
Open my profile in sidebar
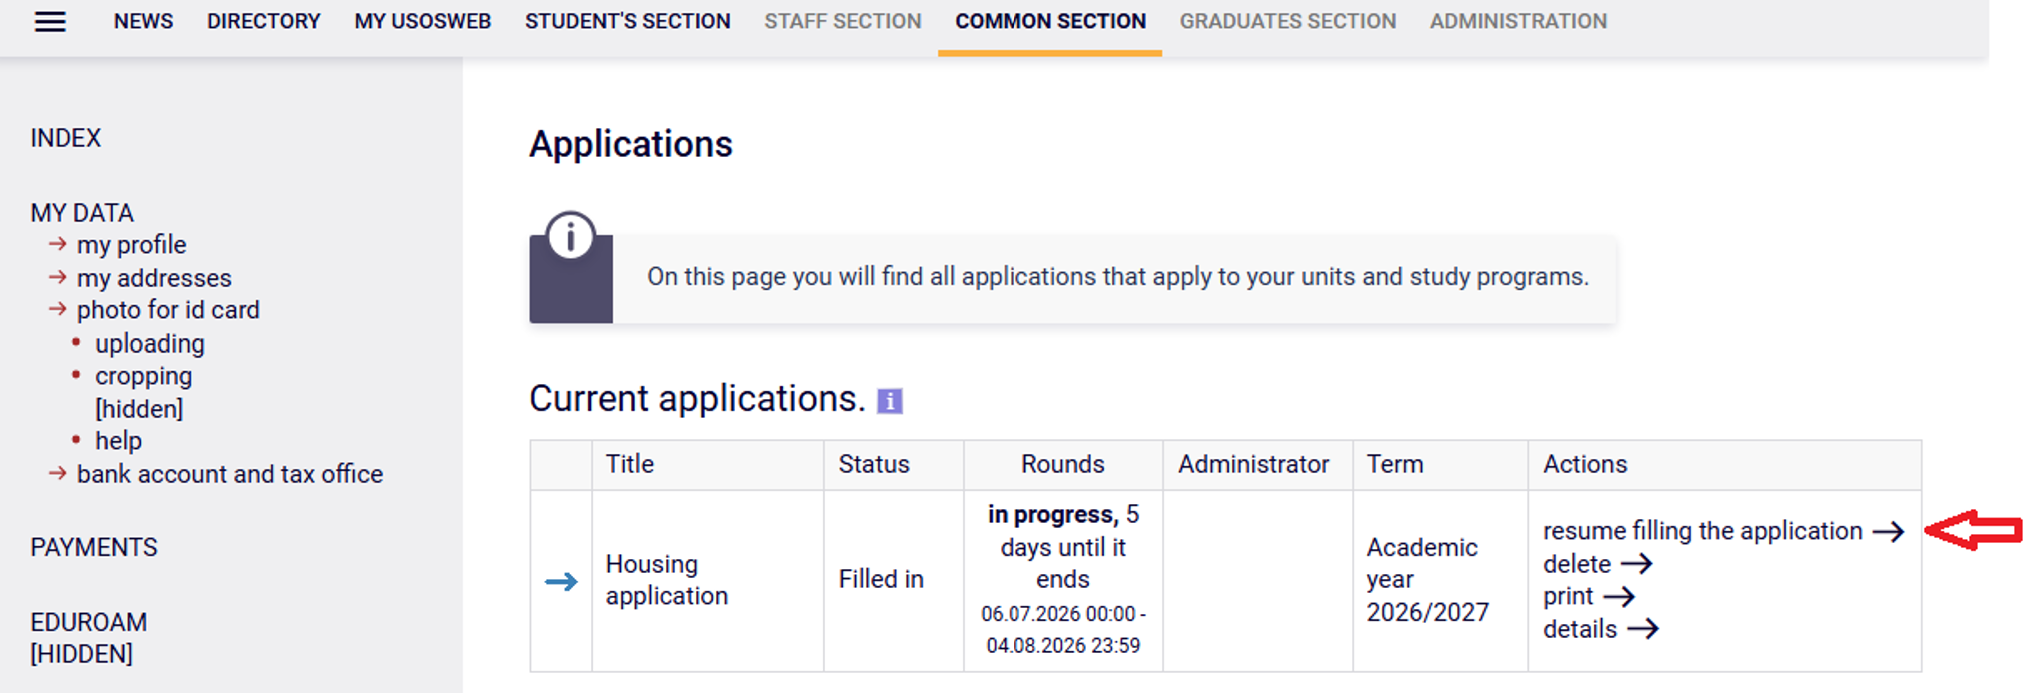pos(131,245)
